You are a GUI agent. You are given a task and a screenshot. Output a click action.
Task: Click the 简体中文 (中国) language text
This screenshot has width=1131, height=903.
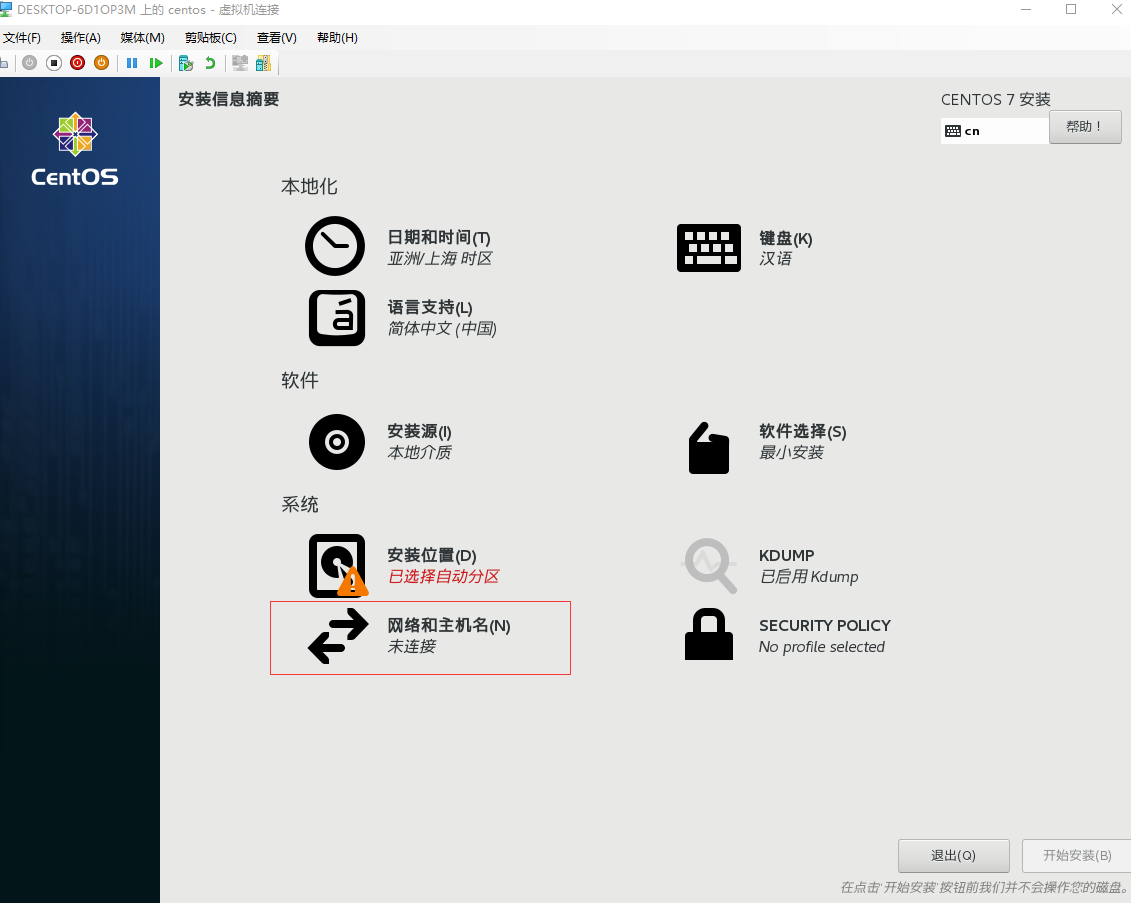point(442,328)
